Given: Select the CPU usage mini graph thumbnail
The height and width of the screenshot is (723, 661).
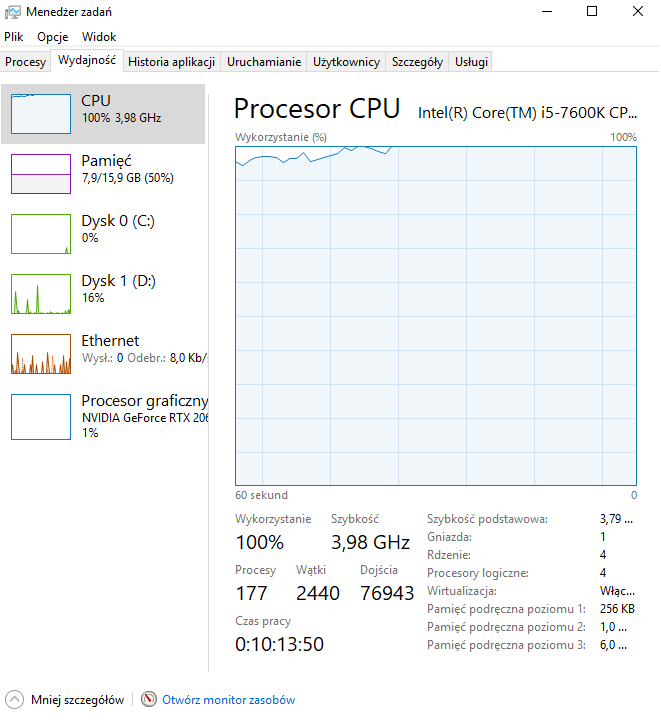Looking at the screenshot, I should point(41,114).
